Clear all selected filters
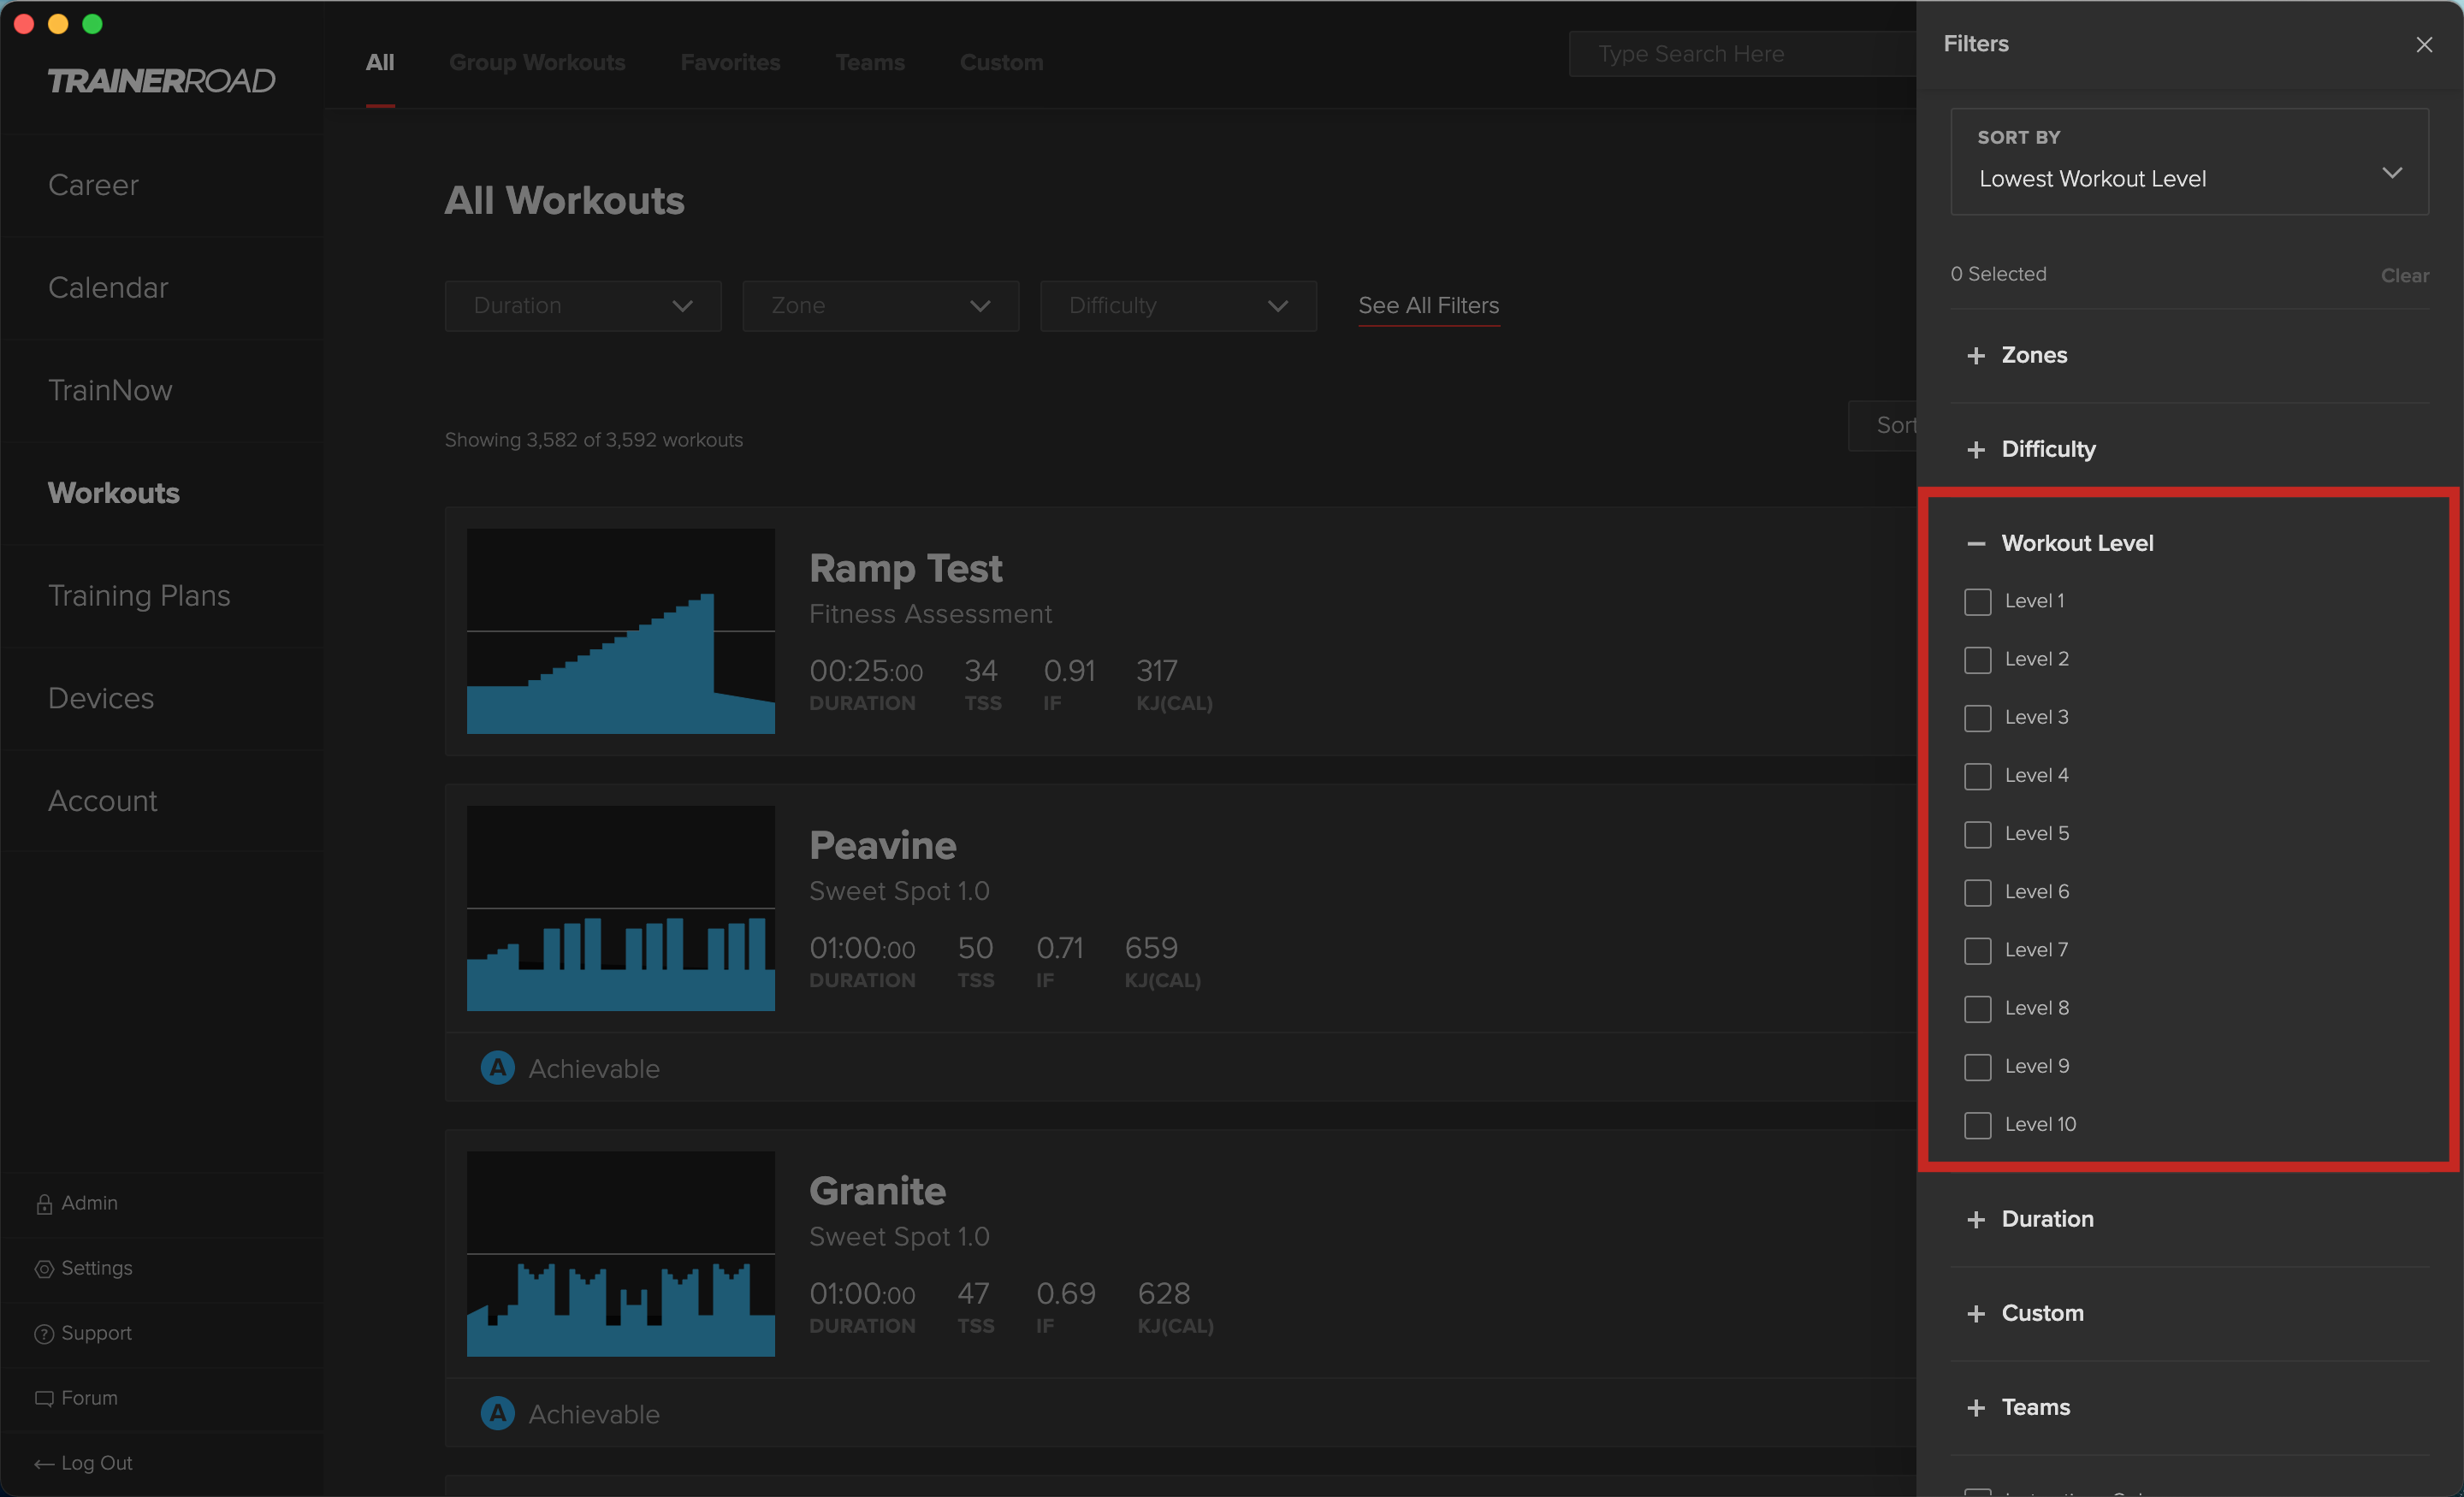2464x1497 pixels. pos(2404,276)
